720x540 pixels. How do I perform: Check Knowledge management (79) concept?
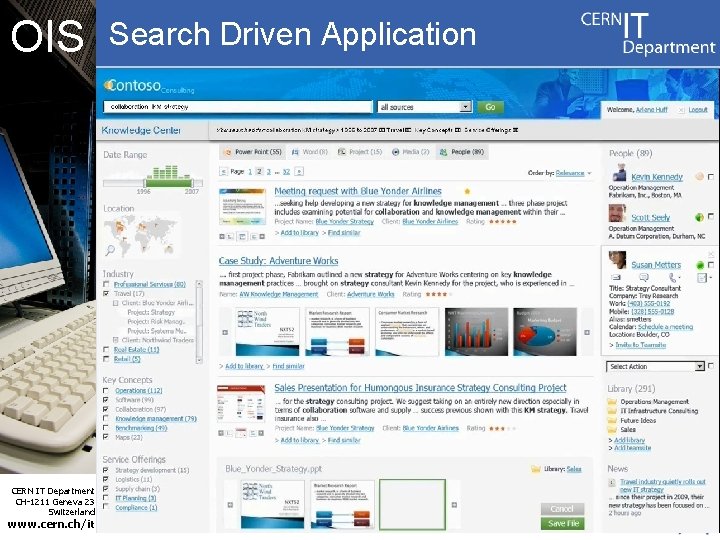coord(106,419)
